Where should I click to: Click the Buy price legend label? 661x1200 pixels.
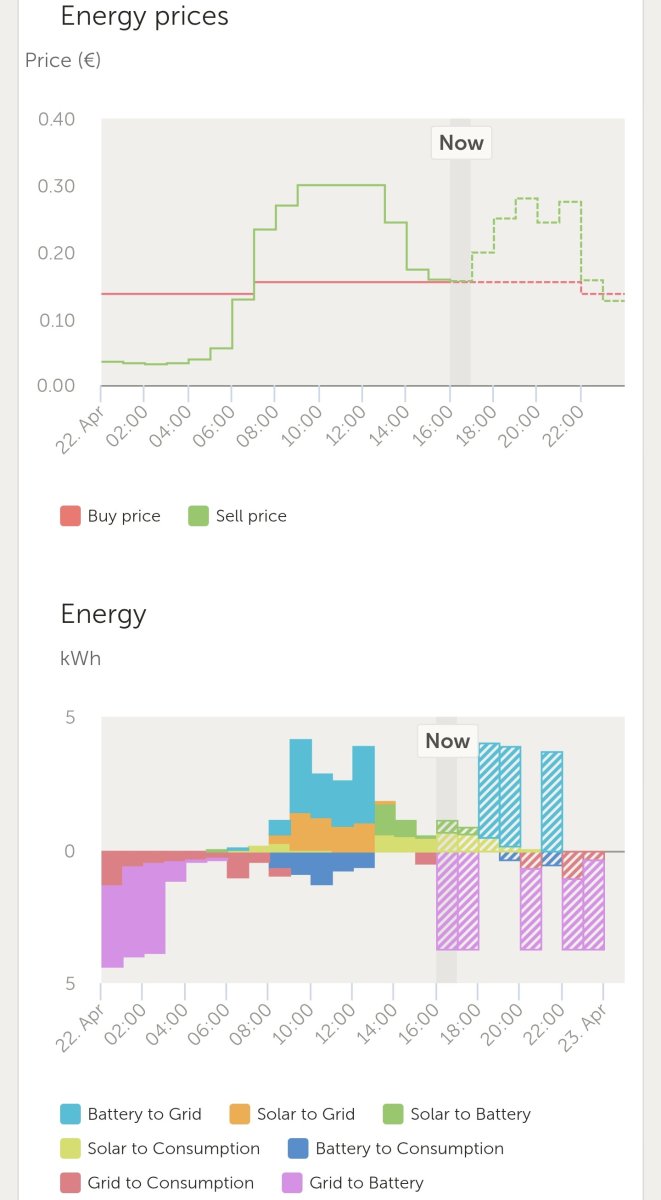(124, 516)
